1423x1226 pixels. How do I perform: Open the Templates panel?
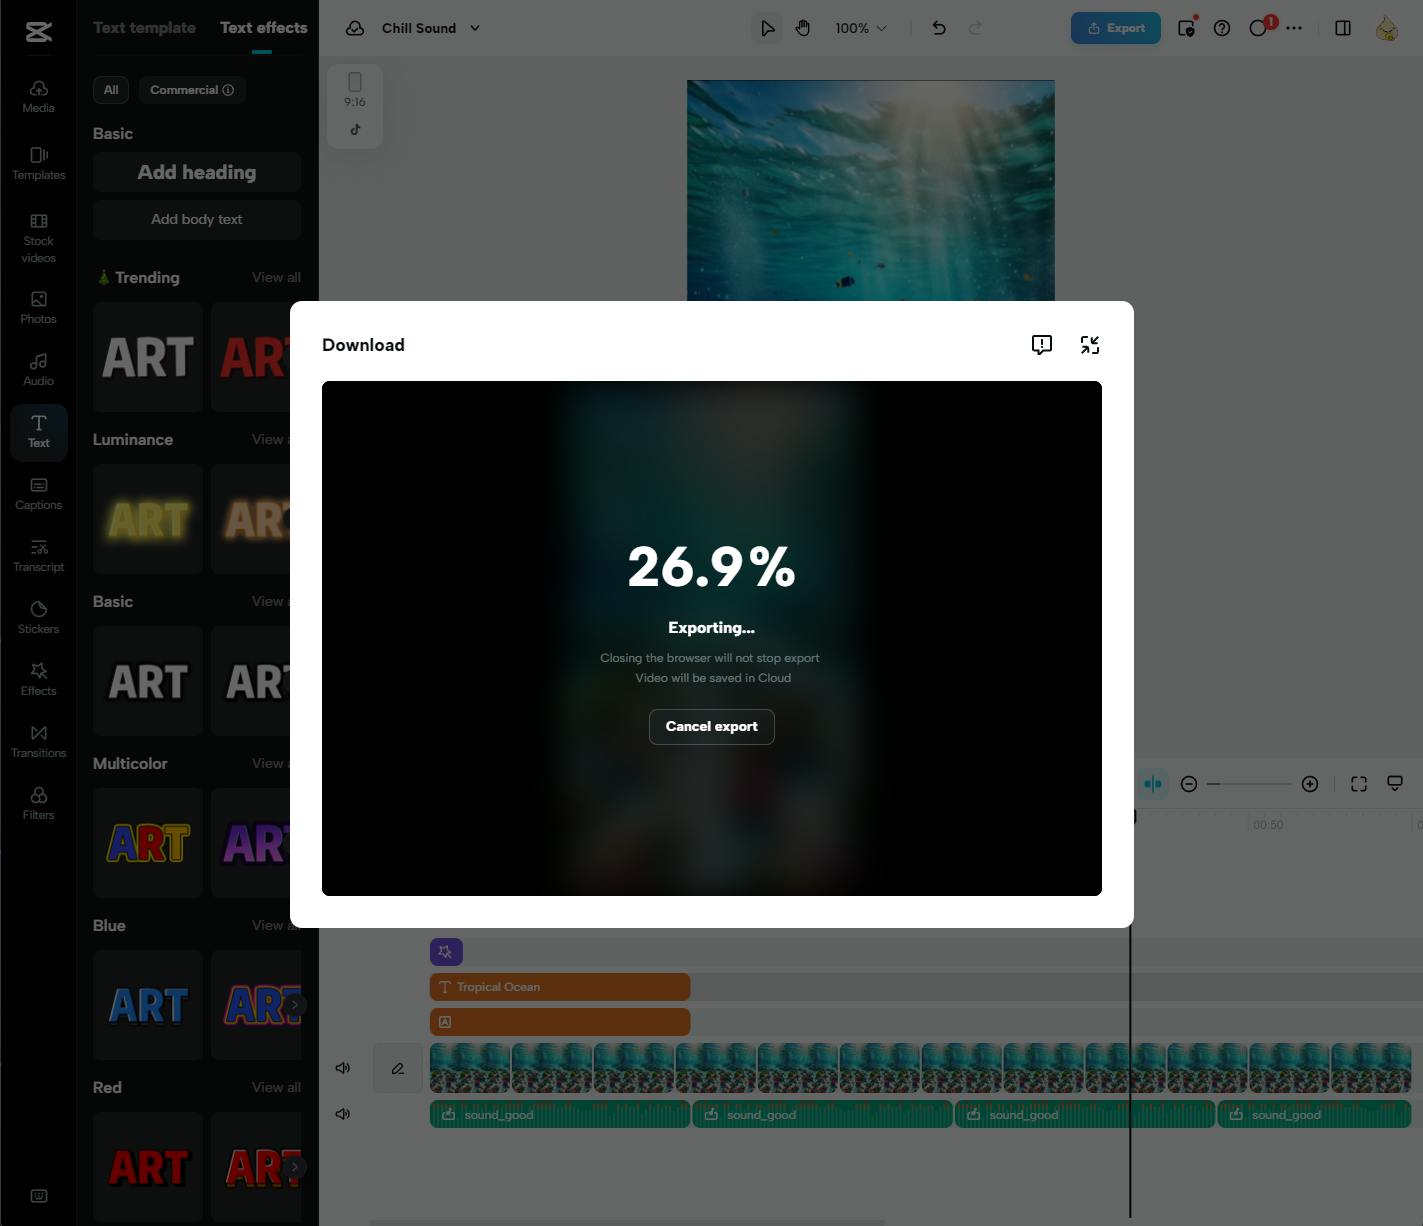pyautogui.click(x=38, y=163)
